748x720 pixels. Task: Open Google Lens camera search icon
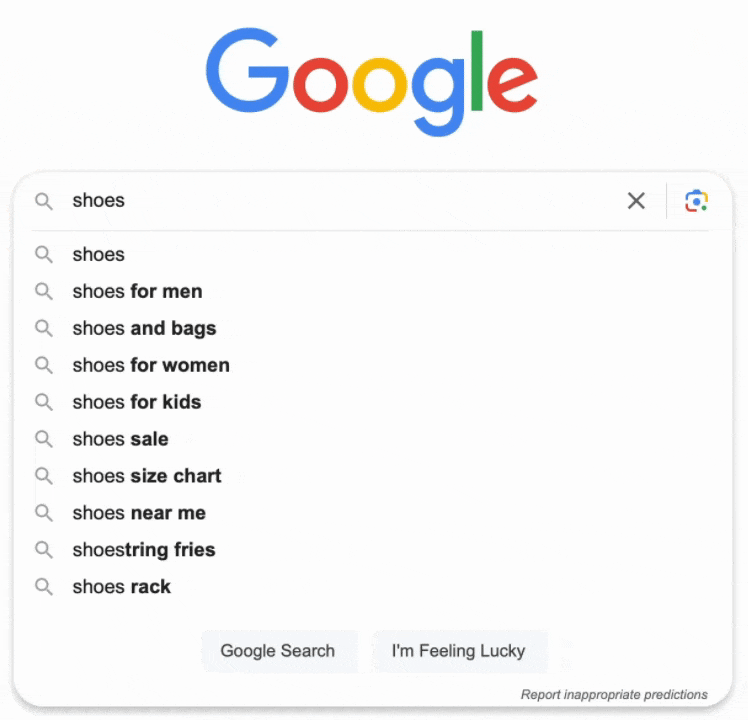pos(696,200)
